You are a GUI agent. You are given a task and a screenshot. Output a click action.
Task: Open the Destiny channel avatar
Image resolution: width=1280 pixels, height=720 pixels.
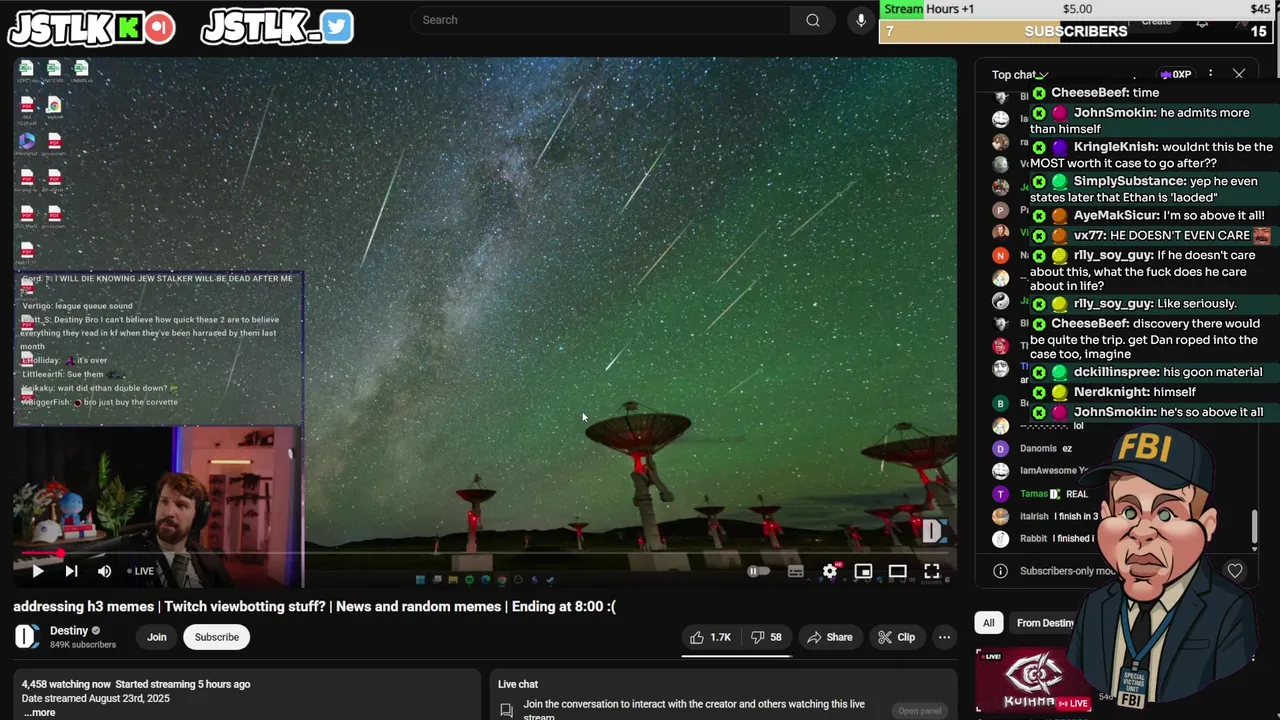[27, 636]
